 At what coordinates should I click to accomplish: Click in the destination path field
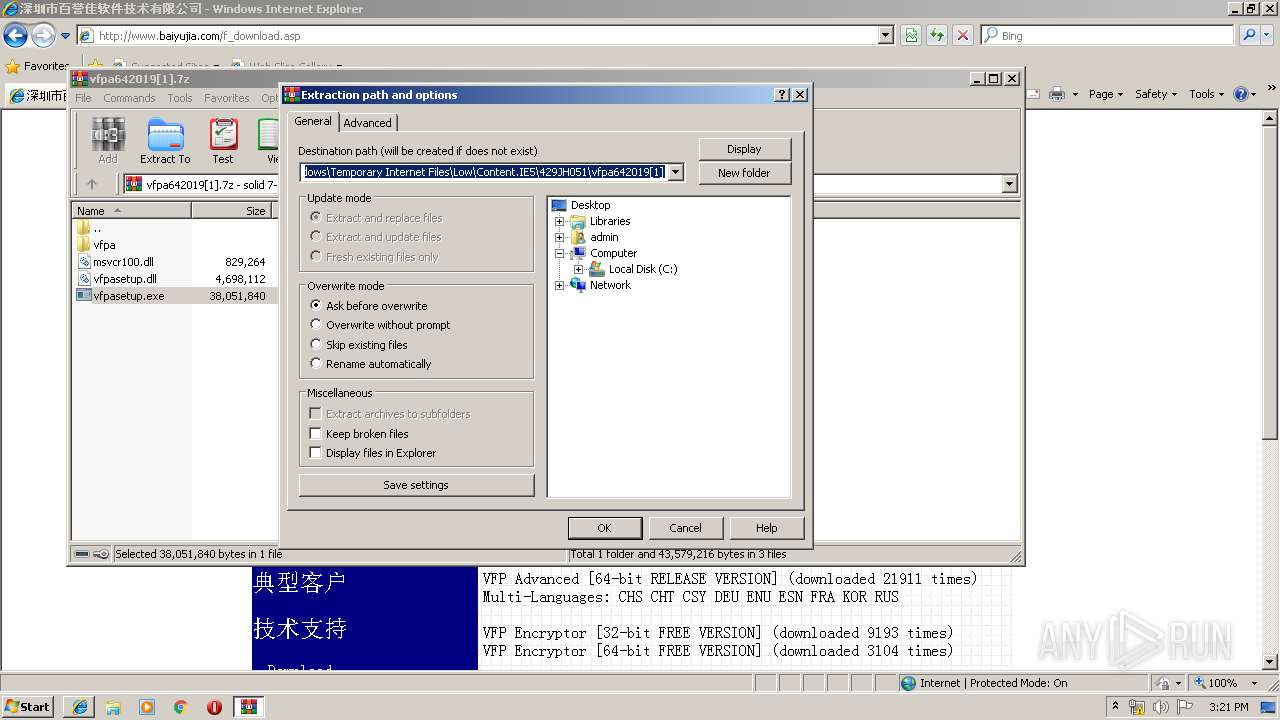484,172
